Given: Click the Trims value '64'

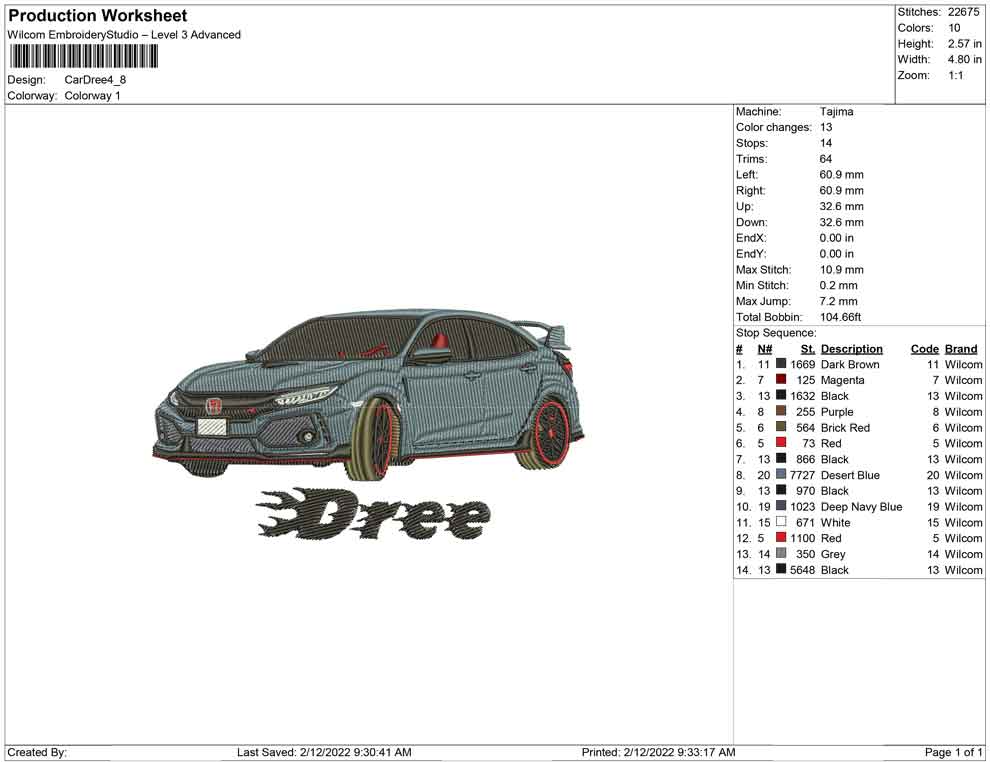Looking at the screenshot, I should [826, 159].
